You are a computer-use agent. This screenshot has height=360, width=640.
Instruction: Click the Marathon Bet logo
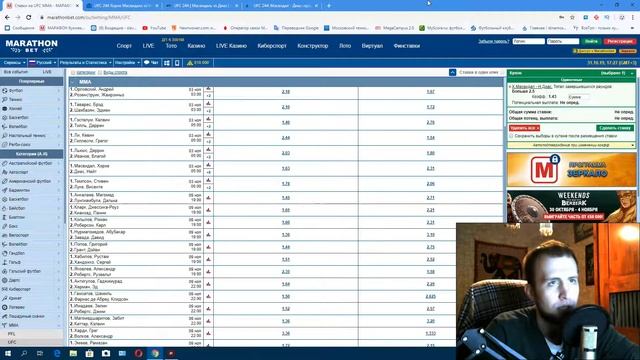31,46
